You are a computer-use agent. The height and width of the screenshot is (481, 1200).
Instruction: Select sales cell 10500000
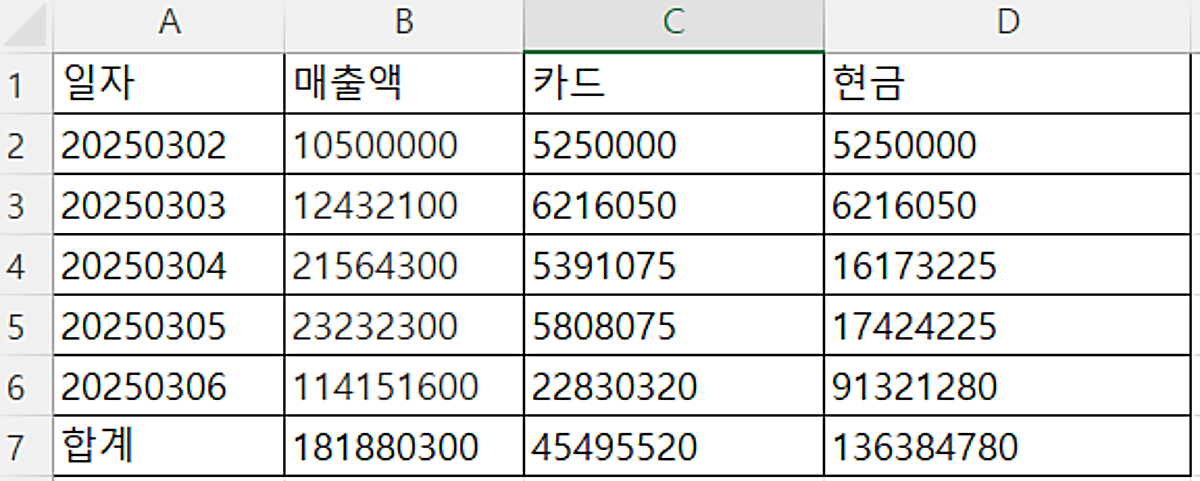point(404,145)
